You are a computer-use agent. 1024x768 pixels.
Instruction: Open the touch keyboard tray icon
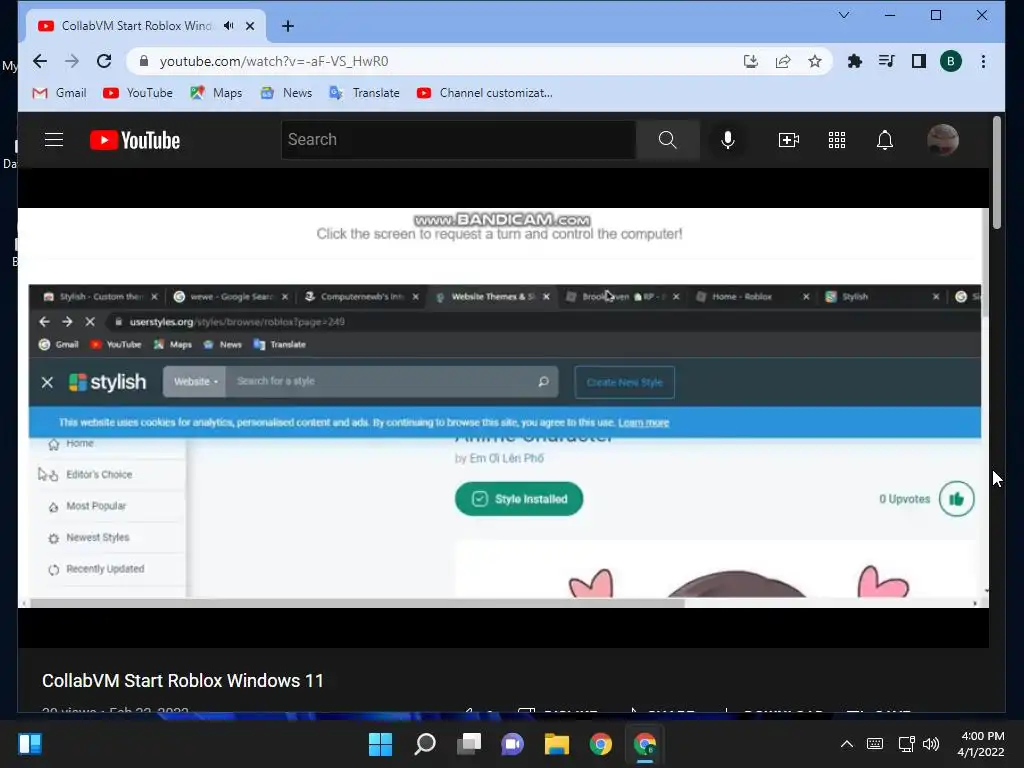coord(875,744)
